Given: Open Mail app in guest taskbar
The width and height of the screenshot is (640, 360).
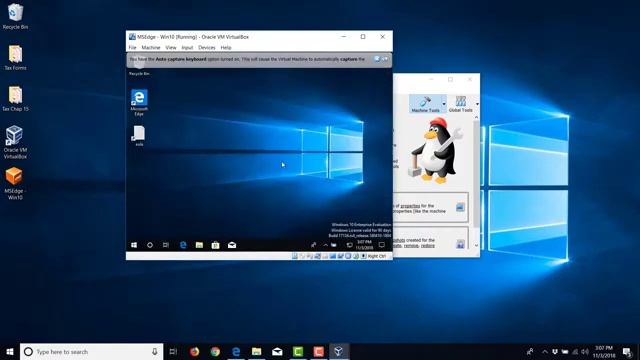Looking at the screenshot, I should [232, 245].
